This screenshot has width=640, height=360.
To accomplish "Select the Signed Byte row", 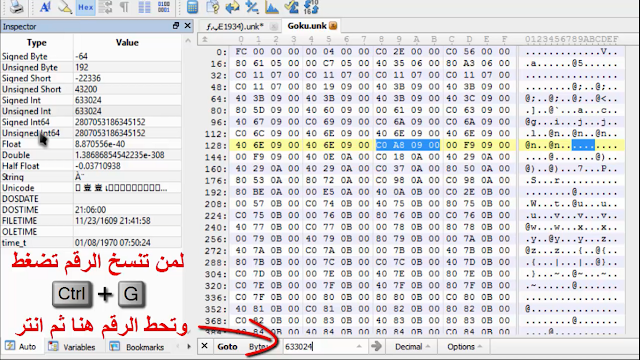I will point(91,56).
